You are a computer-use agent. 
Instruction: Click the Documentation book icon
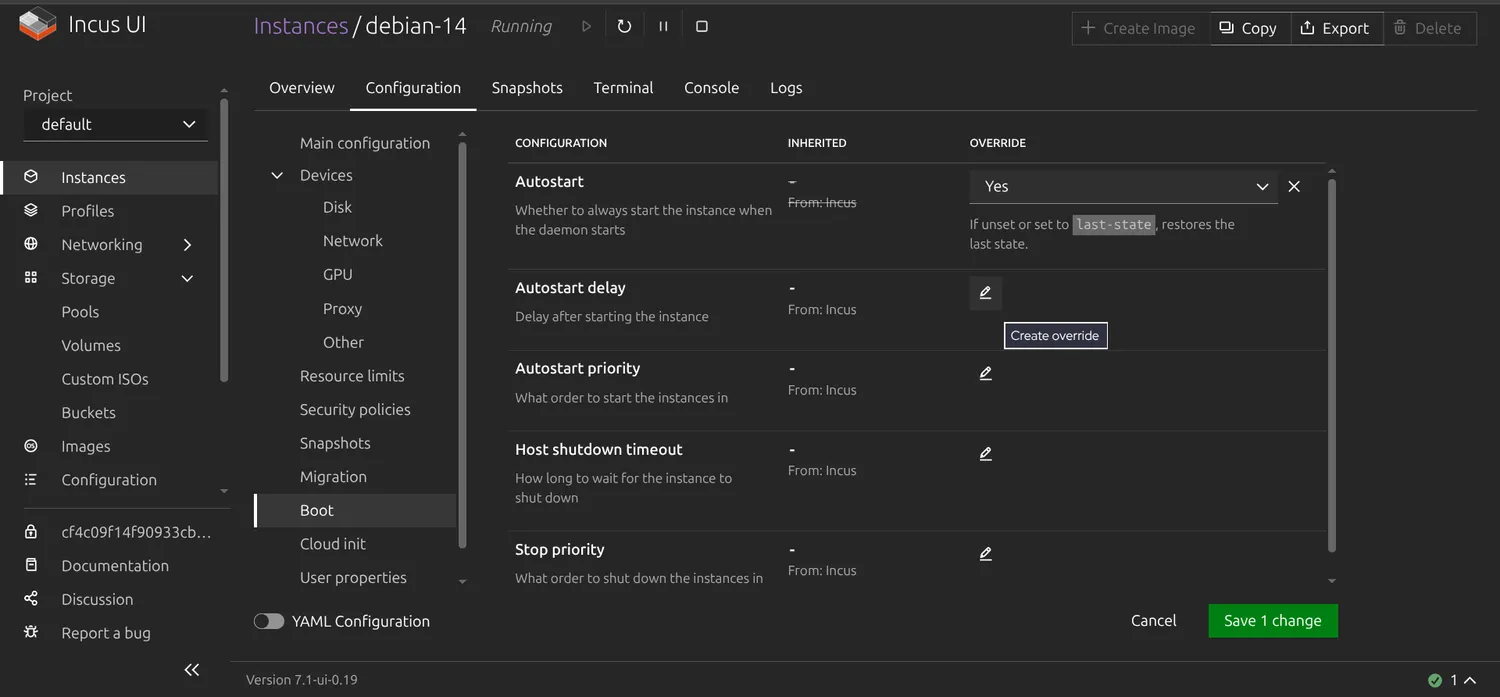[31, 565]
